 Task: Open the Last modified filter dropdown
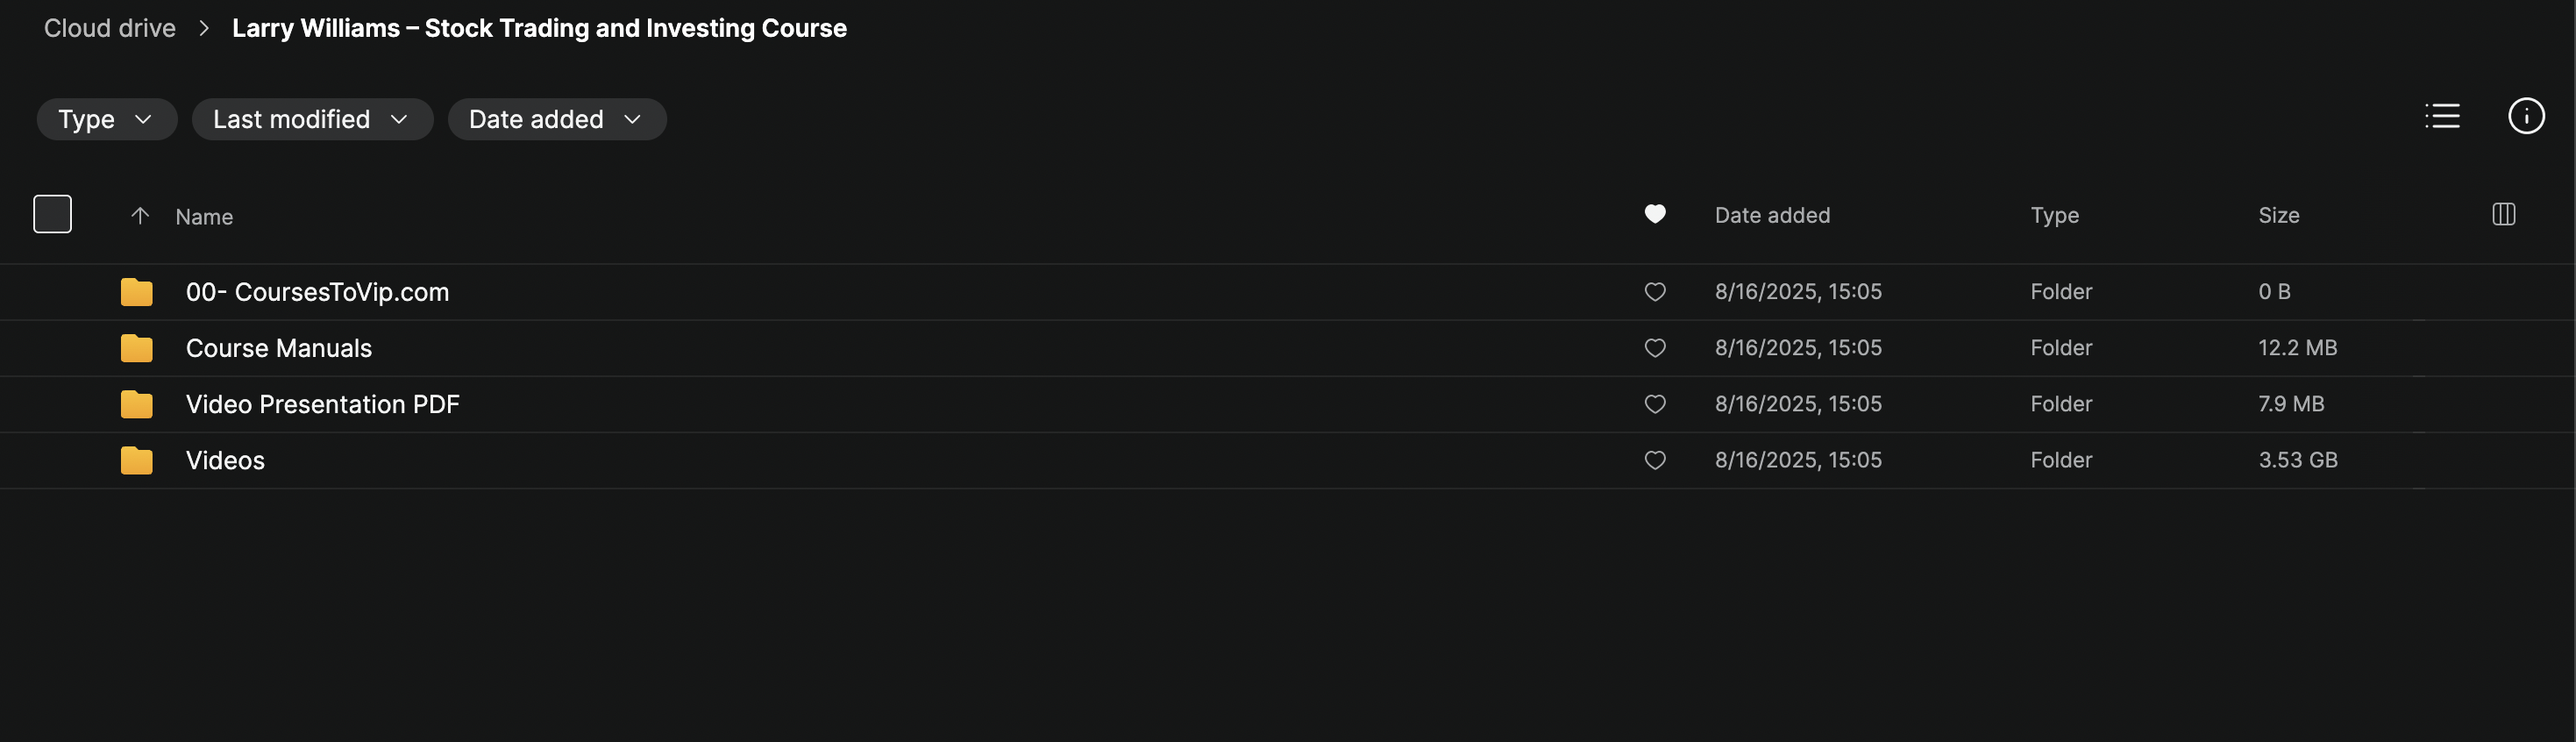(311, 119)
